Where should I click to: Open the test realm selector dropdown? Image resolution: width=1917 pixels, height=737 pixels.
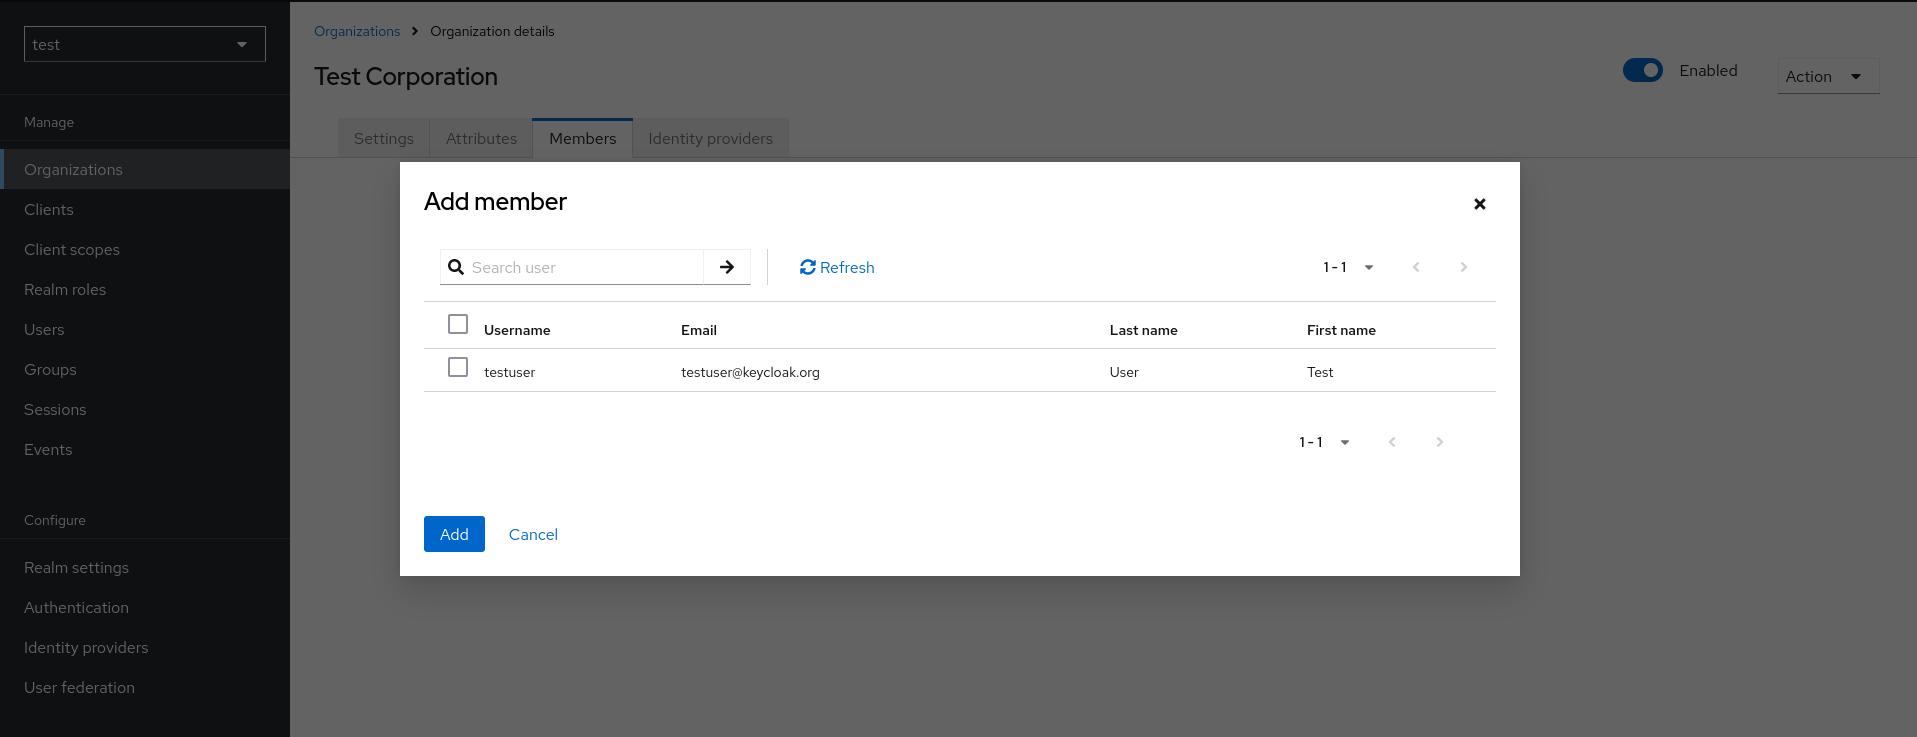click(144, 44)
